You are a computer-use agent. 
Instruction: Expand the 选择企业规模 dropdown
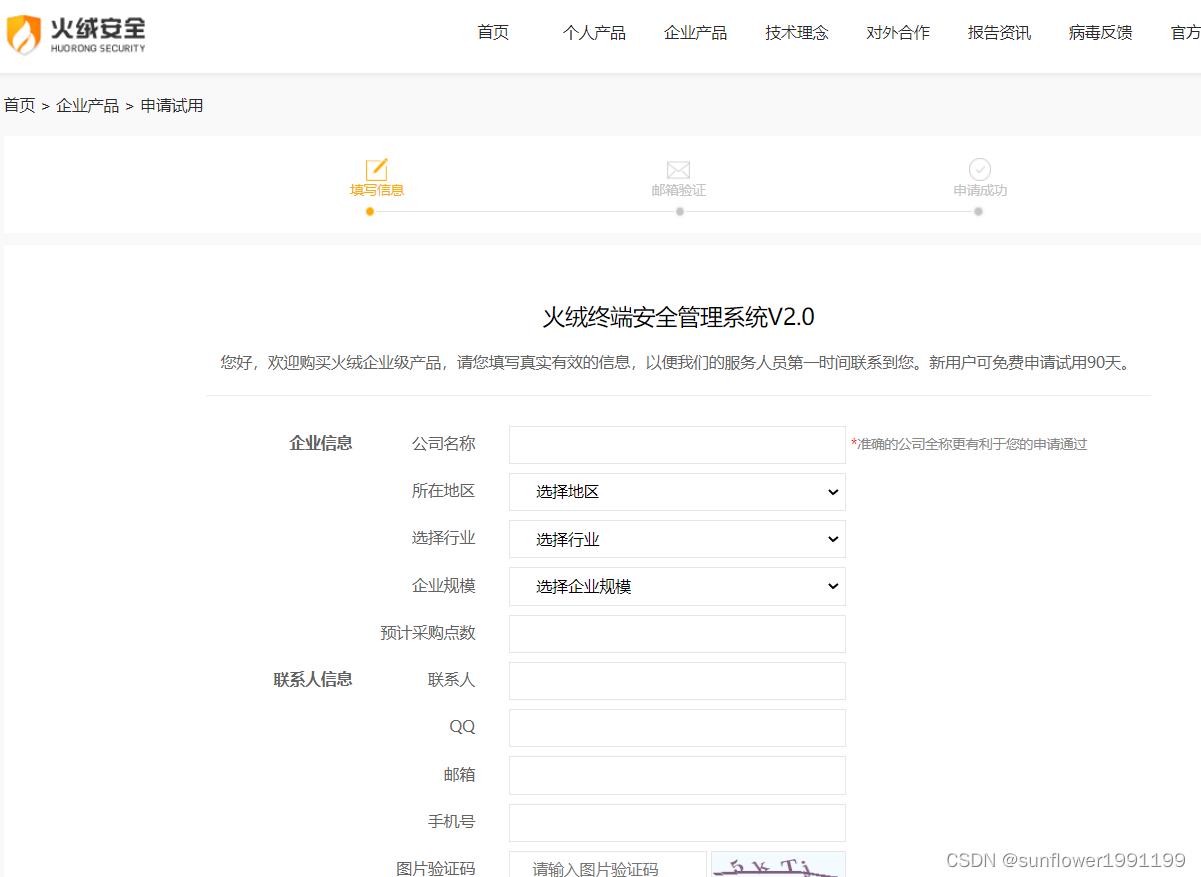pyautogui.click(x=677, y=586)
